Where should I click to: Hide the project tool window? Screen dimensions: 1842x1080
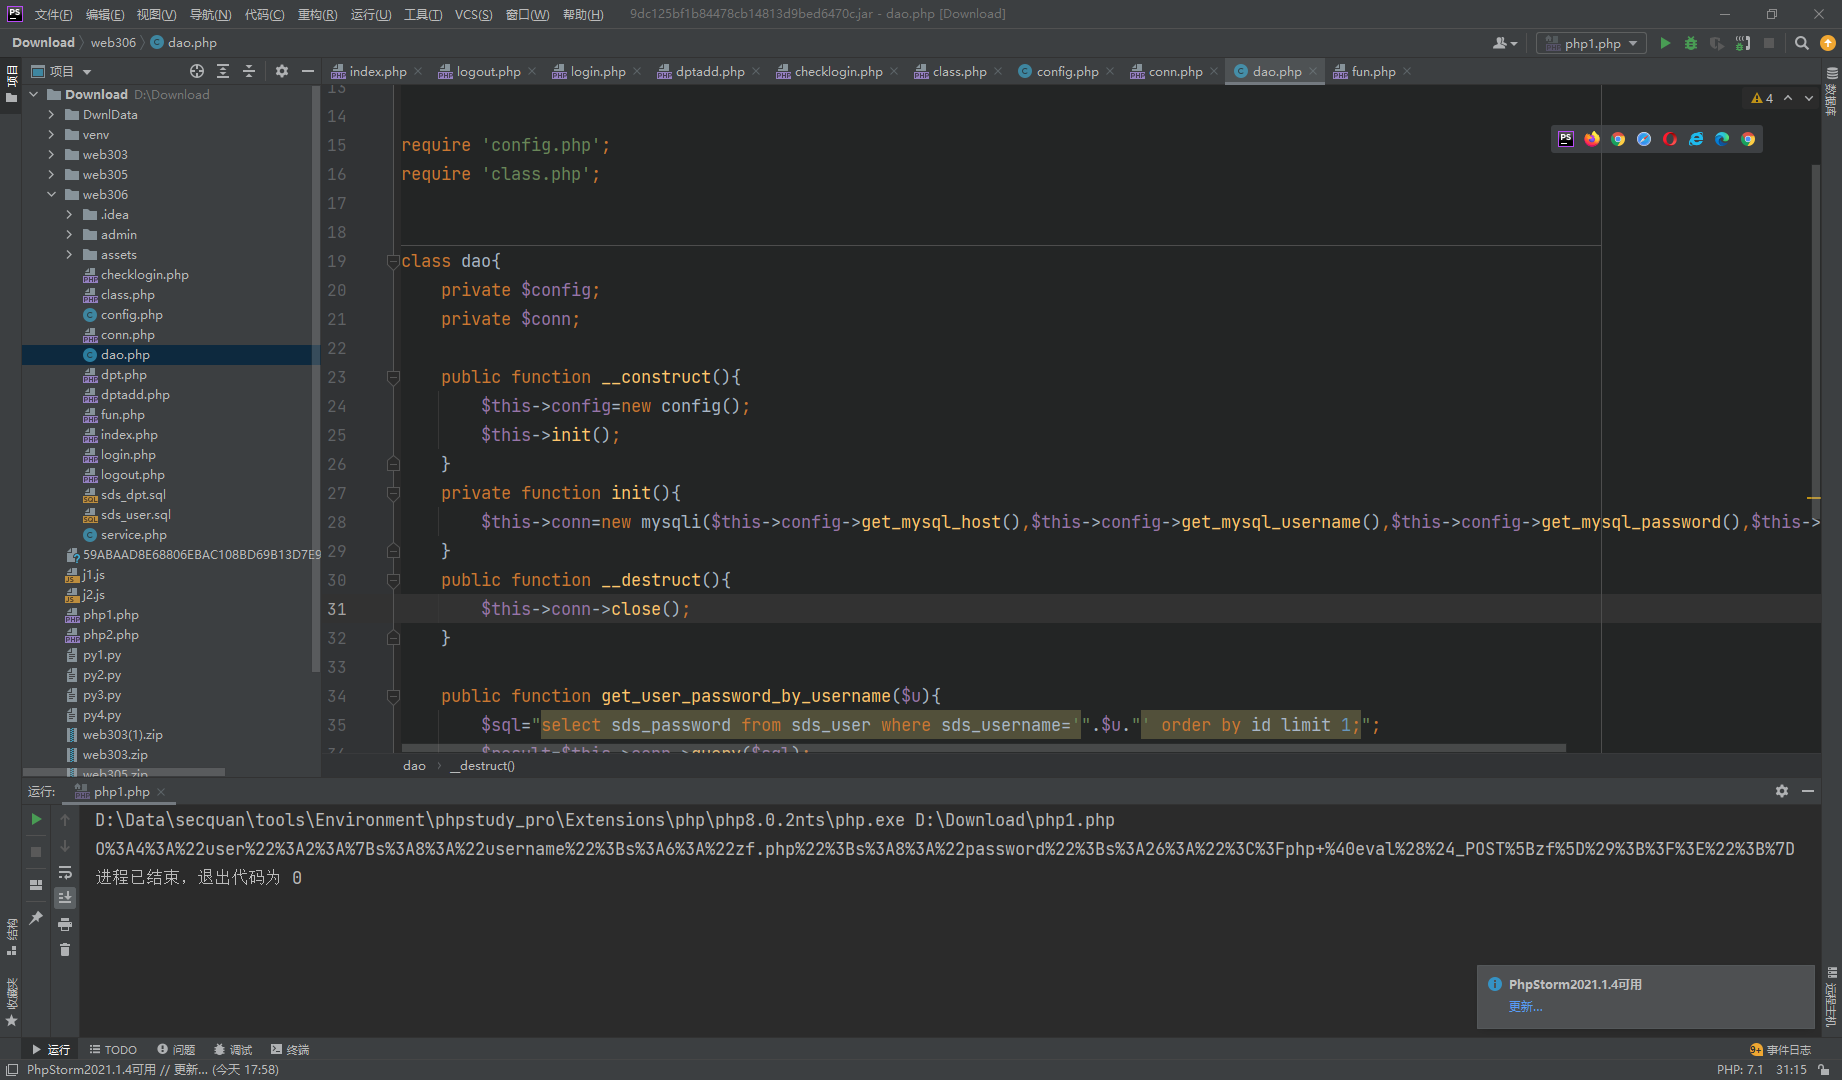pyautogui.click(x=308, y=71)
